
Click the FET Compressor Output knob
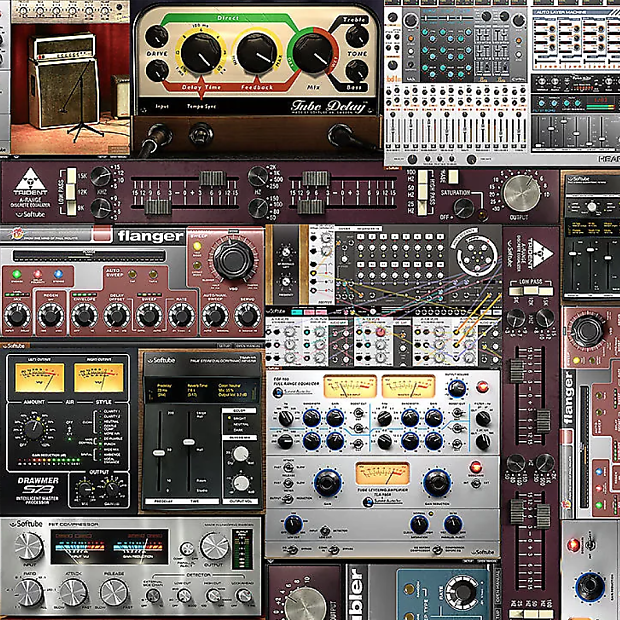tap(214, 546)
